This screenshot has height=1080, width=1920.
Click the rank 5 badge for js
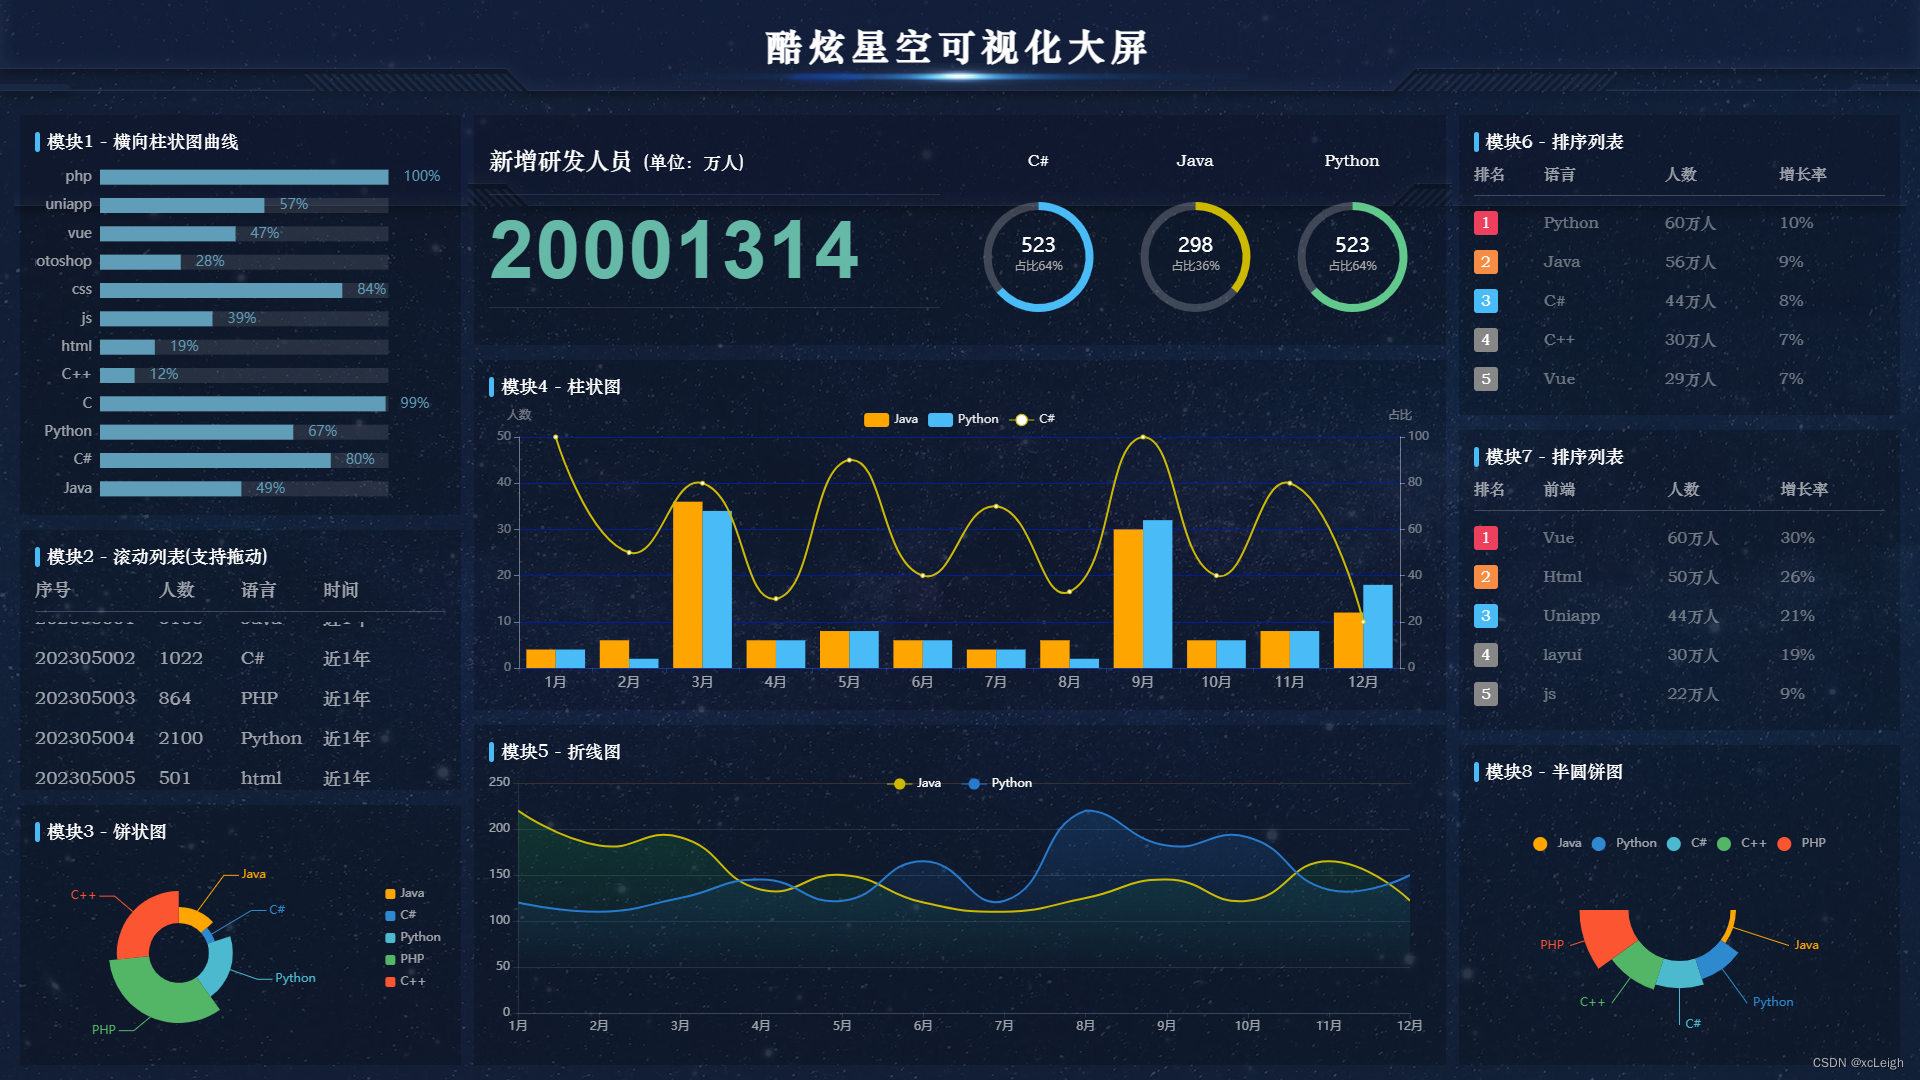click(x=1485, y=694)
